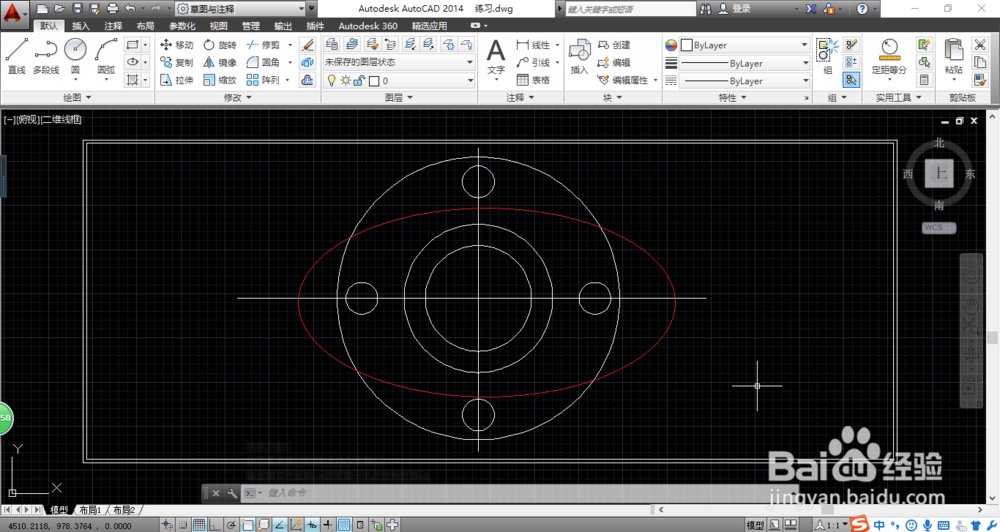Click the 插入 (Insert) block tool
This screenshot has height=532, width=1000.
click(x=579, y=56)
